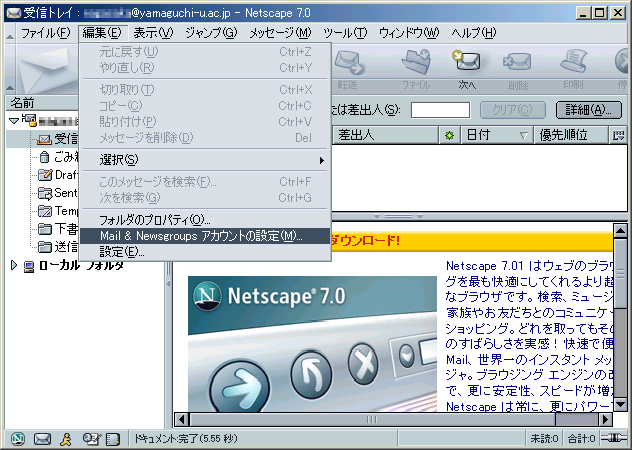Collapse the menu bar grippy

coord(10,33)
